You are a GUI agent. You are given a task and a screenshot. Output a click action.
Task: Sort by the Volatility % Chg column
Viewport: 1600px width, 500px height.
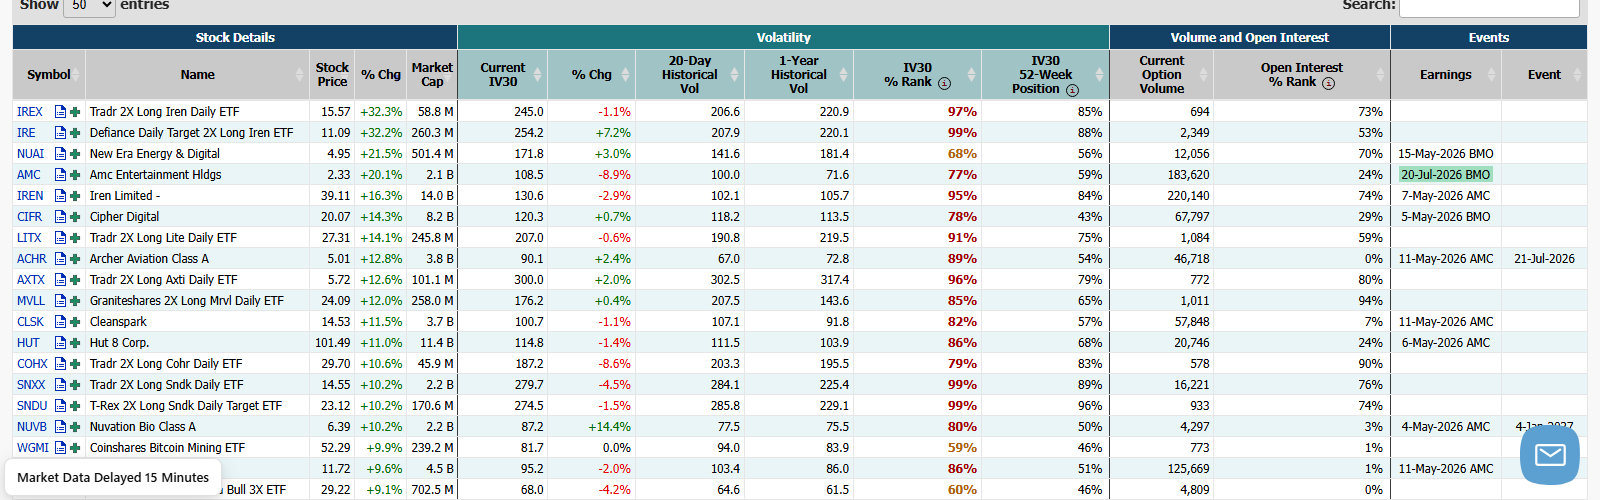[x=592, y=75]
